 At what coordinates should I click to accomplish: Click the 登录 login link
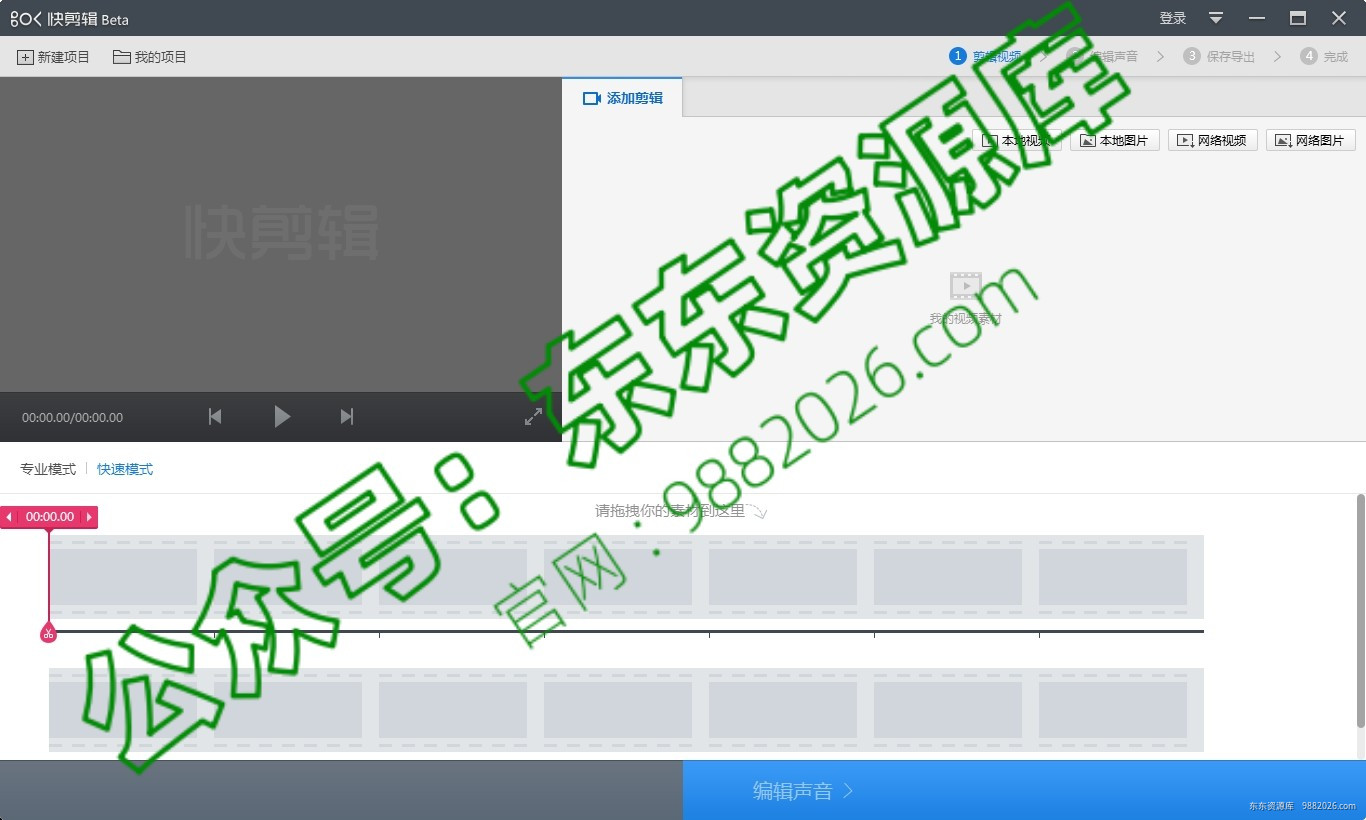tap(1171, 17)
